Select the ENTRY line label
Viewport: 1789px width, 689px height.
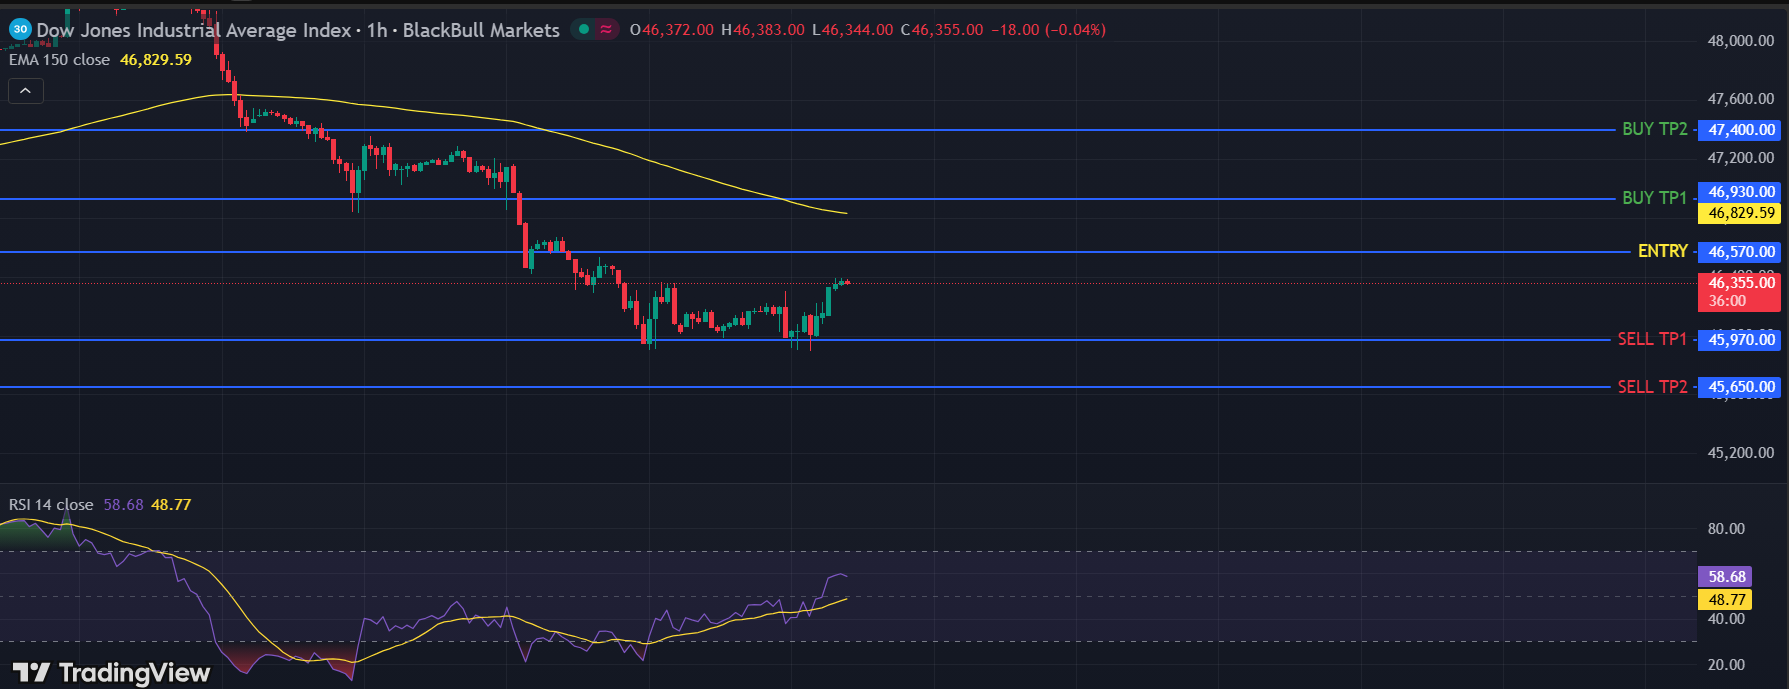(x=1662, y=251)
